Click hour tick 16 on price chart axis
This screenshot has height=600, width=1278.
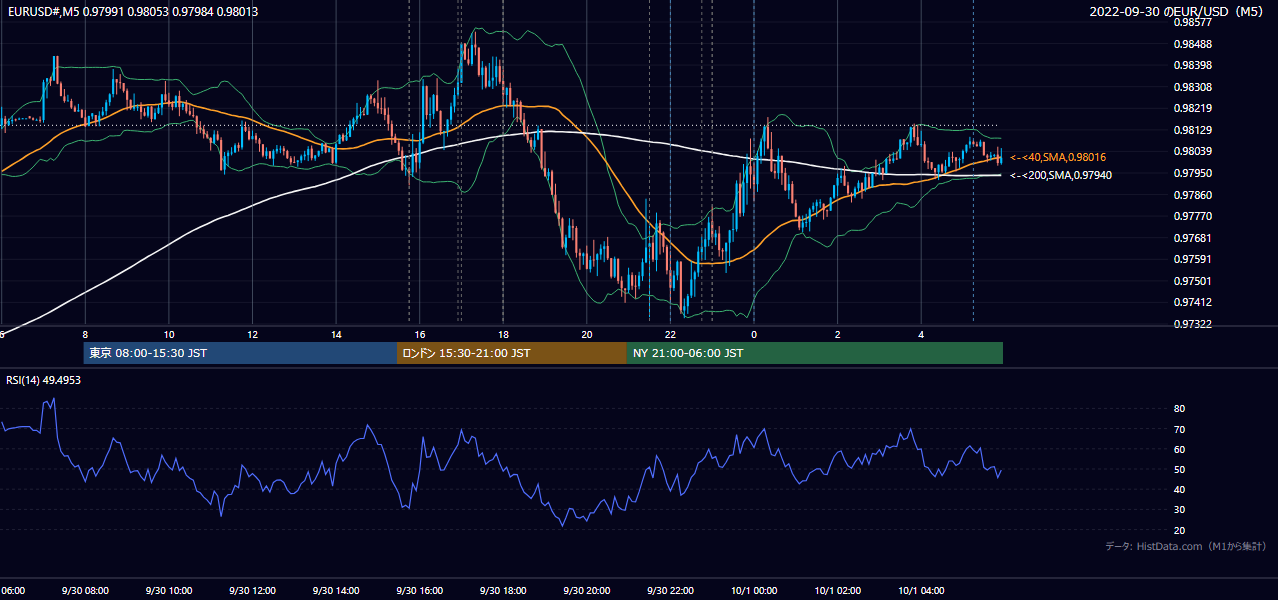pos(419,335)
